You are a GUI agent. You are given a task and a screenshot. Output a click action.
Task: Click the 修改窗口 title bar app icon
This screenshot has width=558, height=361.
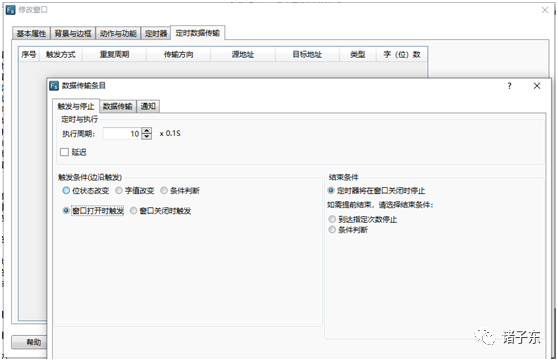click(11, 10)
